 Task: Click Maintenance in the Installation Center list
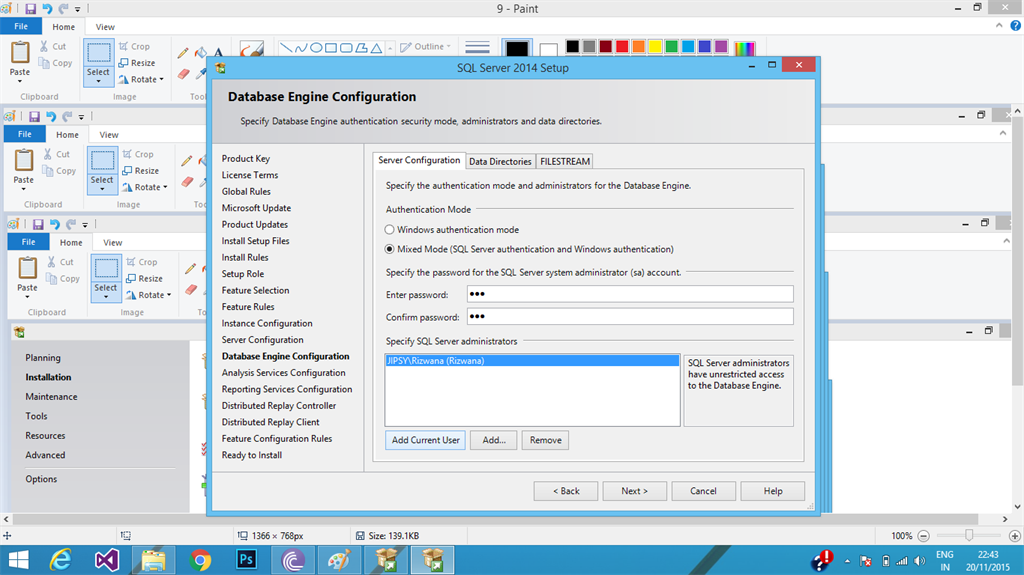(51, 397)
